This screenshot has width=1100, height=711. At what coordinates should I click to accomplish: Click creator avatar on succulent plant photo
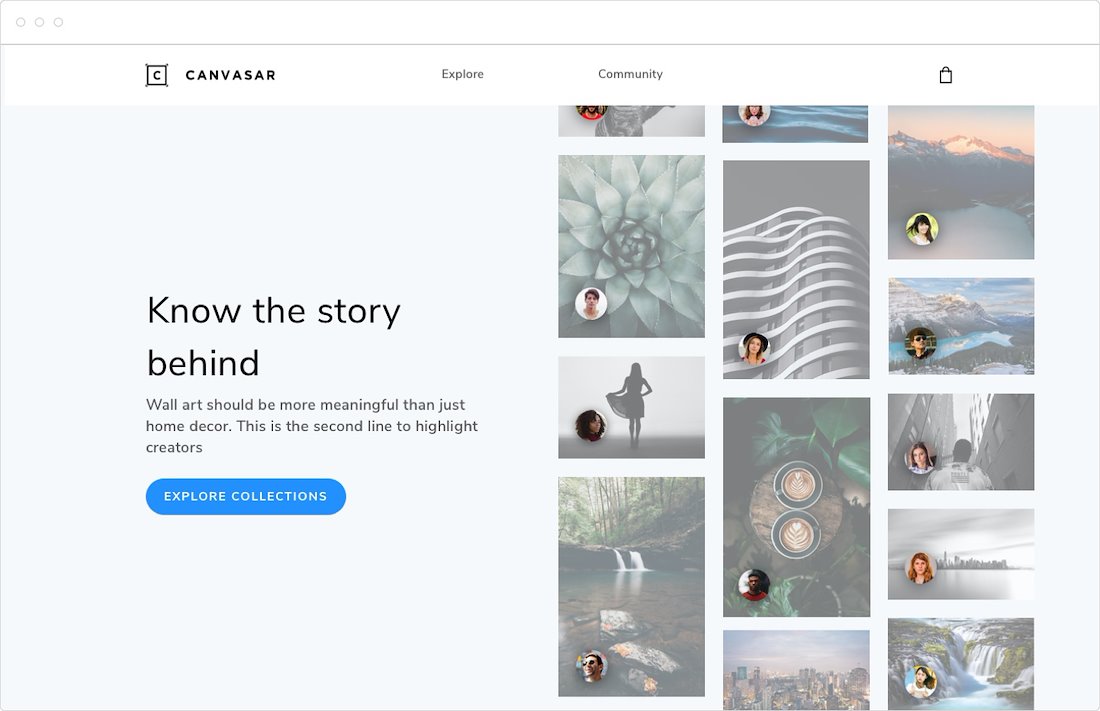tap(591, 303)
